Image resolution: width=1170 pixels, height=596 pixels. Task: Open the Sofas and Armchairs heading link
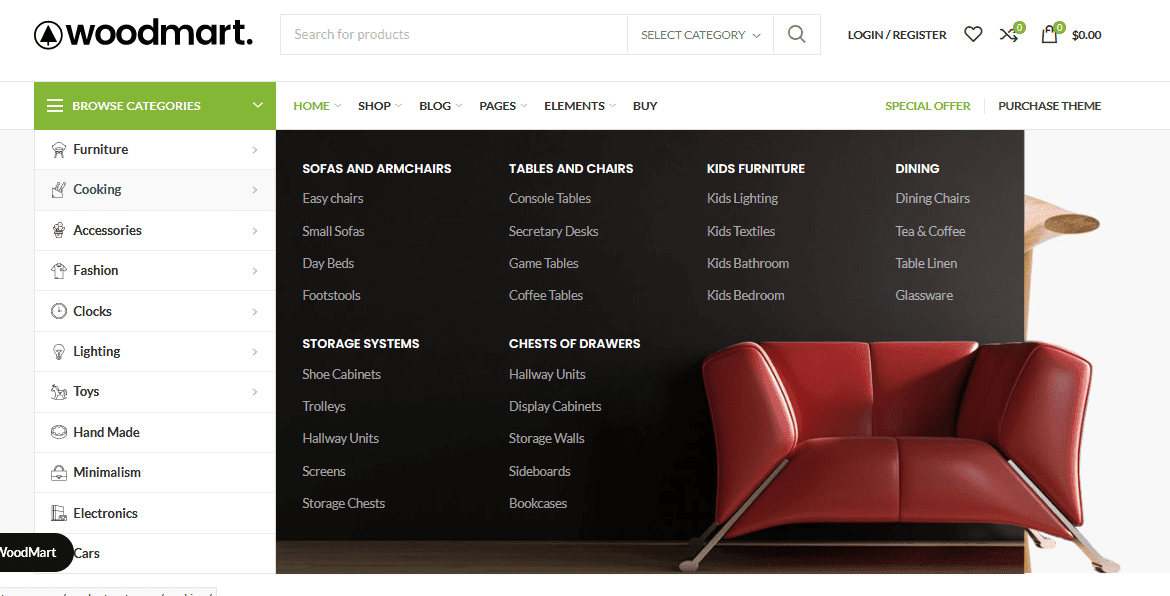click(x=377, y=169)
